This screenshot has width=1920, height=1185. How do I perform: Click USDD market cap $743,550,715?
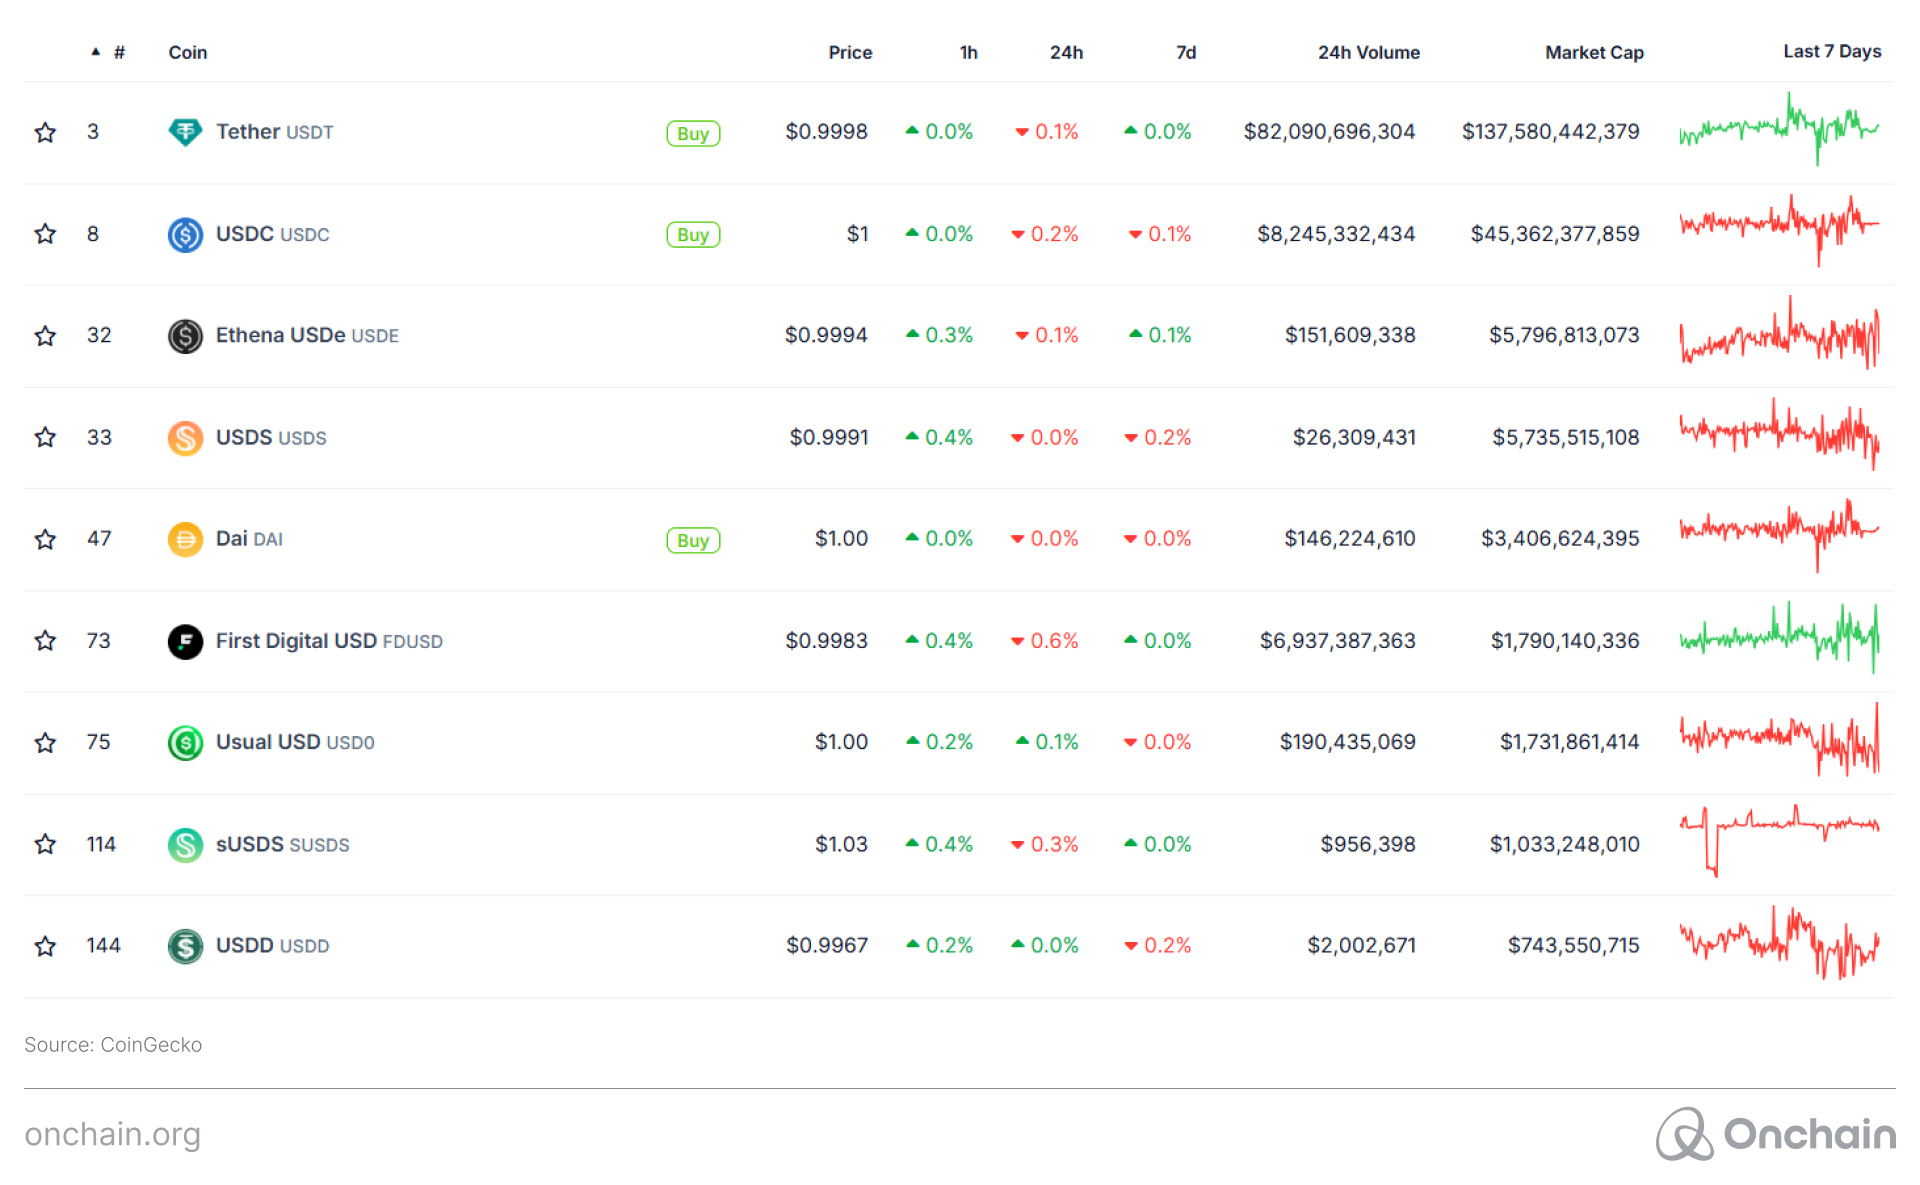(x=1574, y=946)
